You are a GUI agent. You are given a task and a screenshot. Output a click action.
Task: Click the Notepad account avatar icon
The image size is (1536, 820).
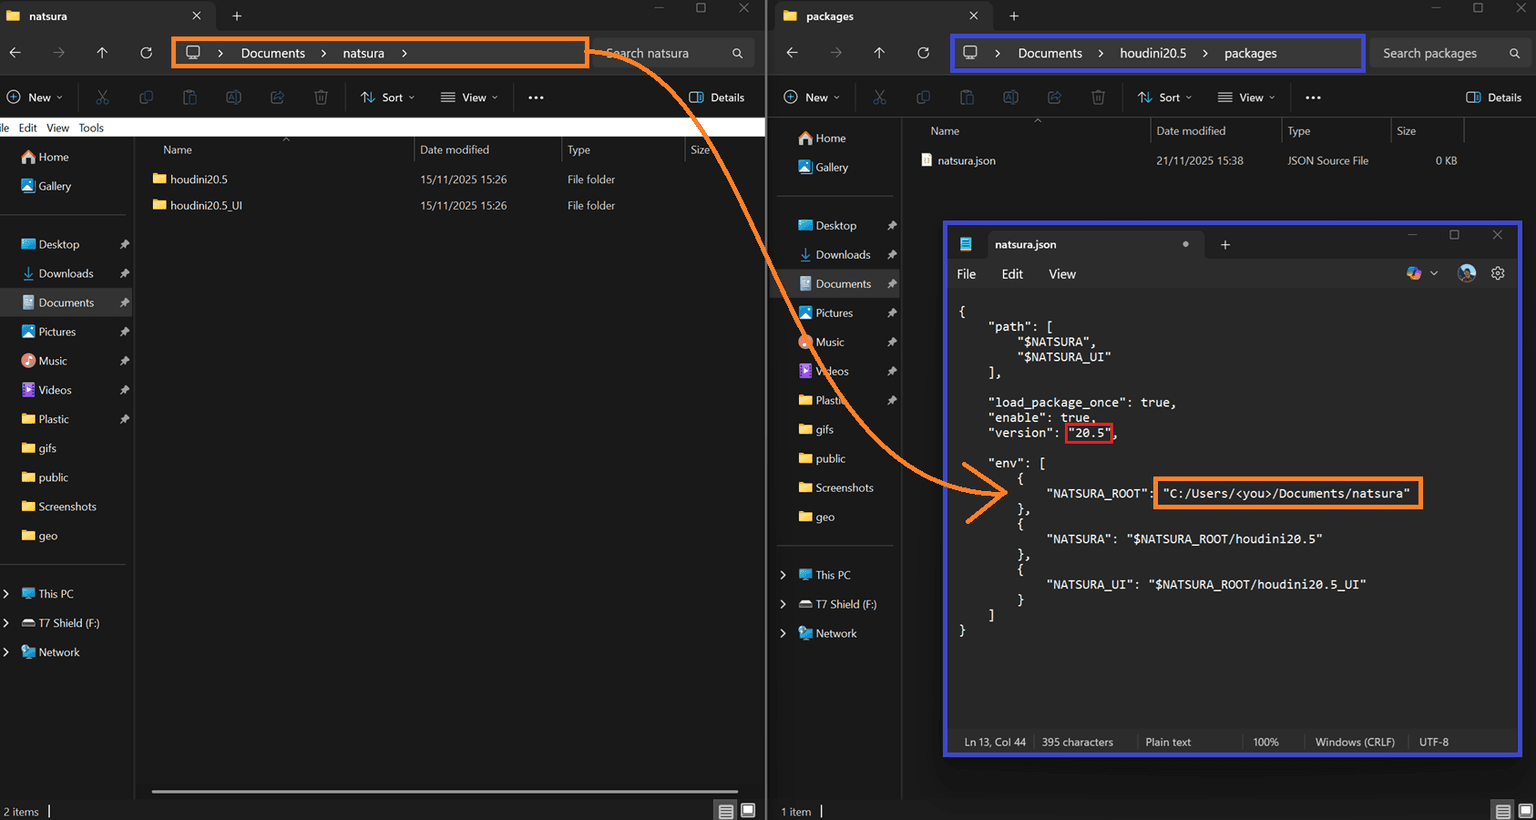tap(1466, 273)
